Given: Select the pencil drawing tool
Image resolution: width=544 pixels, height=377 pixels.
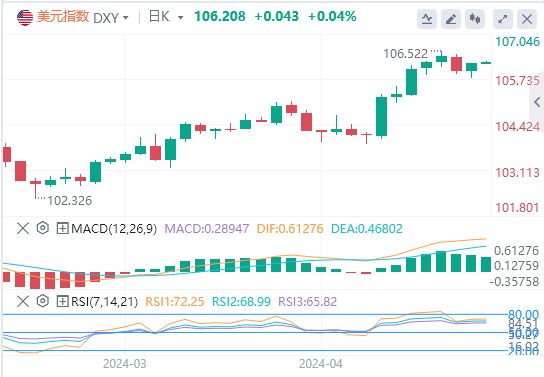Looking at the screenshot, I should [x=451, y=19].
